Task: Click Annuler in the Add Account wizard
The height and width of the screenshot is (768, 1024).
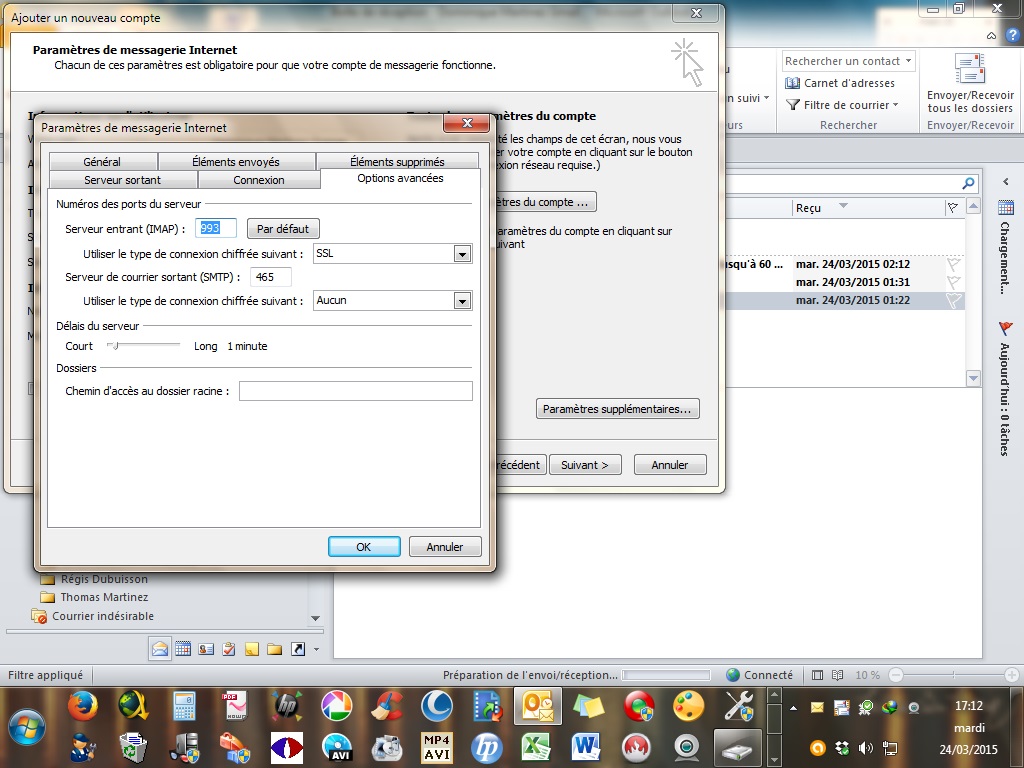Action: tap(669, 464)
